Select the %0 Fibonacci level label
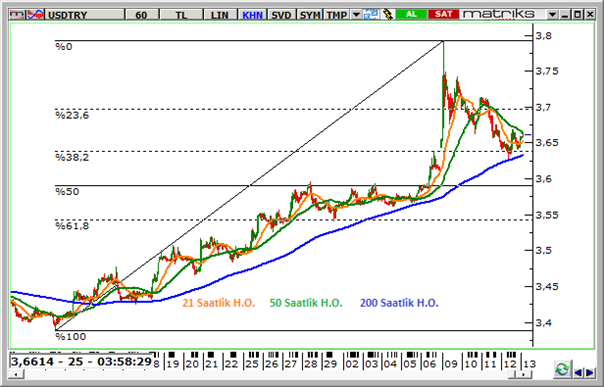Image resolution: width=604 pixels, height=387 pixels. click(64, 47)
